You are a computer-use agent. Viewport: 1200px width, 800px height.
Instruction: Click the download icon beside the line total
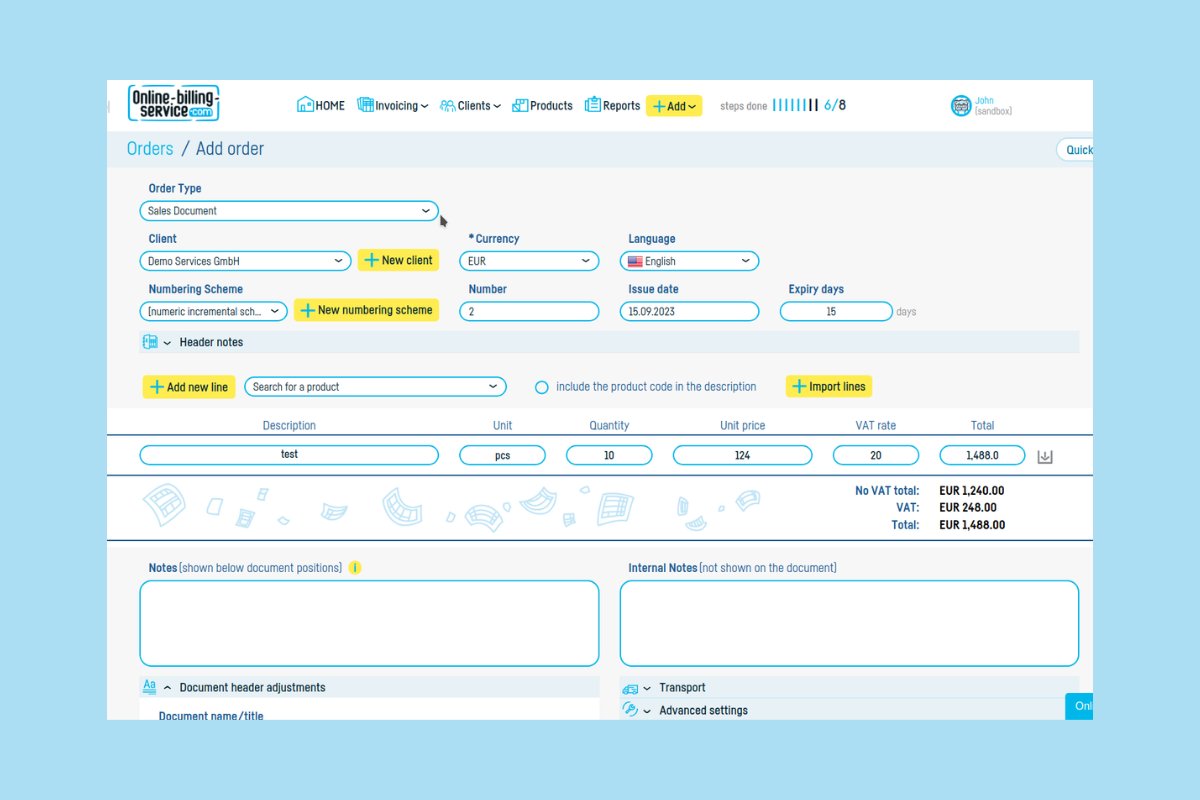click(x=1045, y=457)
